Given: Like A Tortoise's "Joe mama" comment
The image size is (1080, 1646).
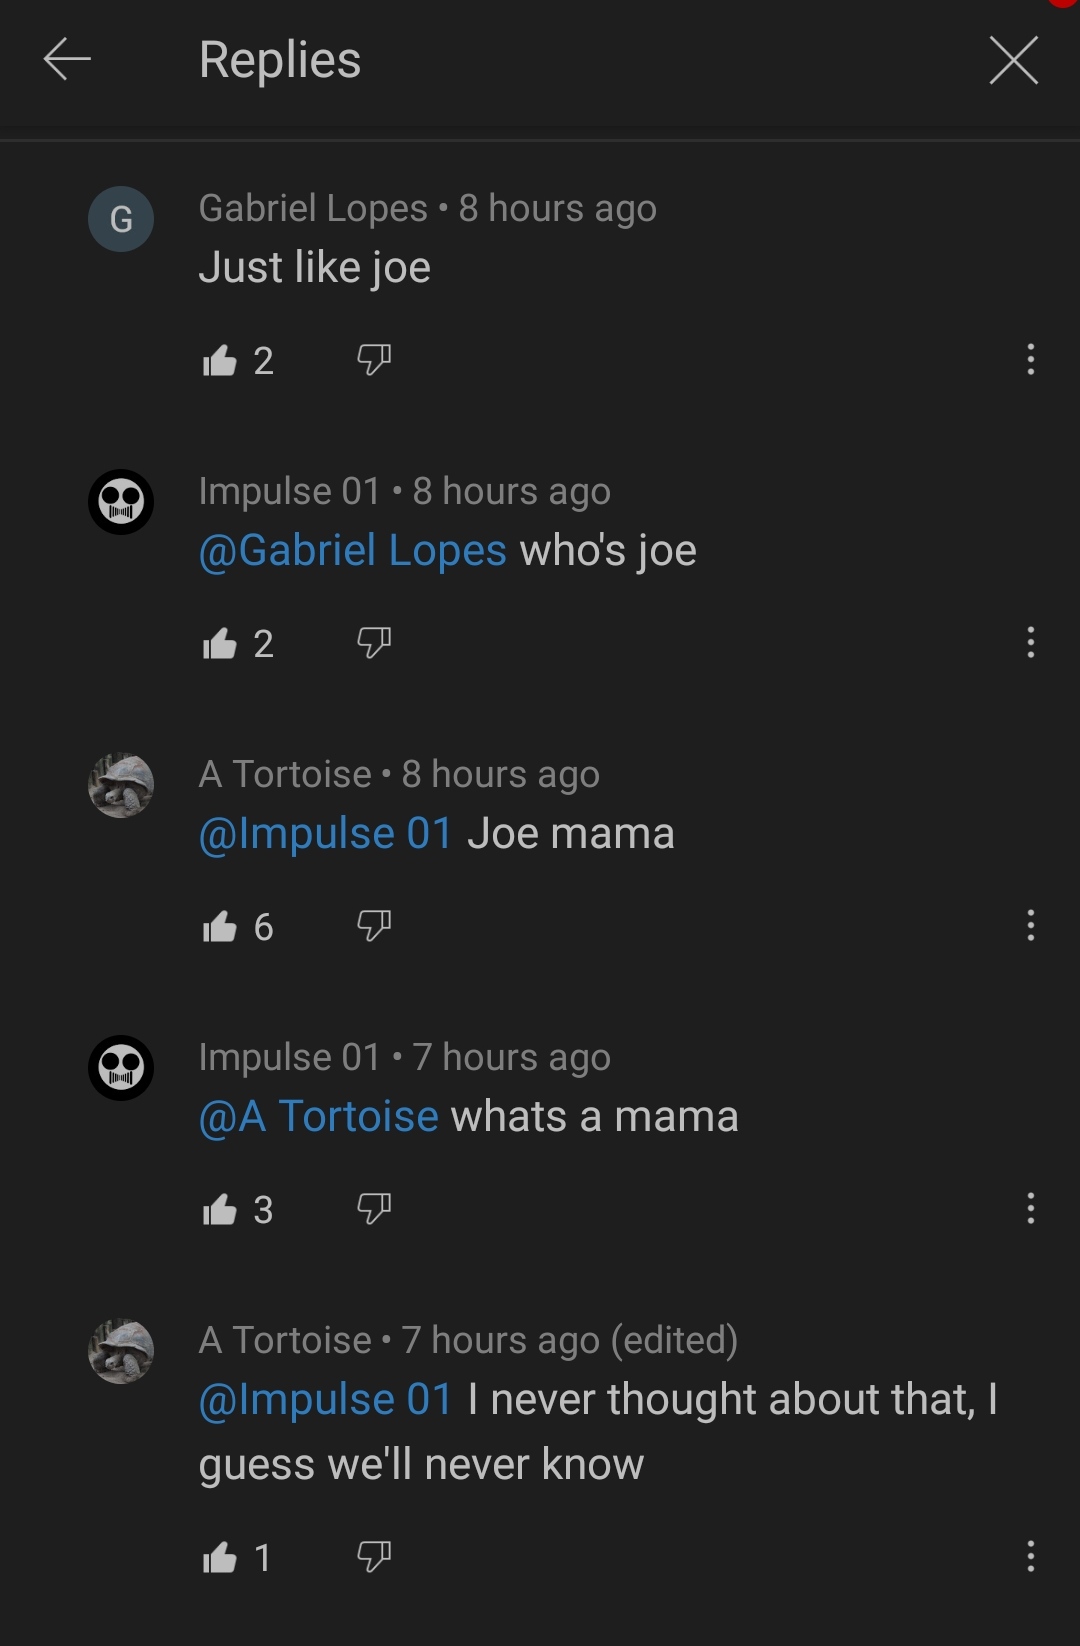Looking at the screenshot, I should (222, 927).
